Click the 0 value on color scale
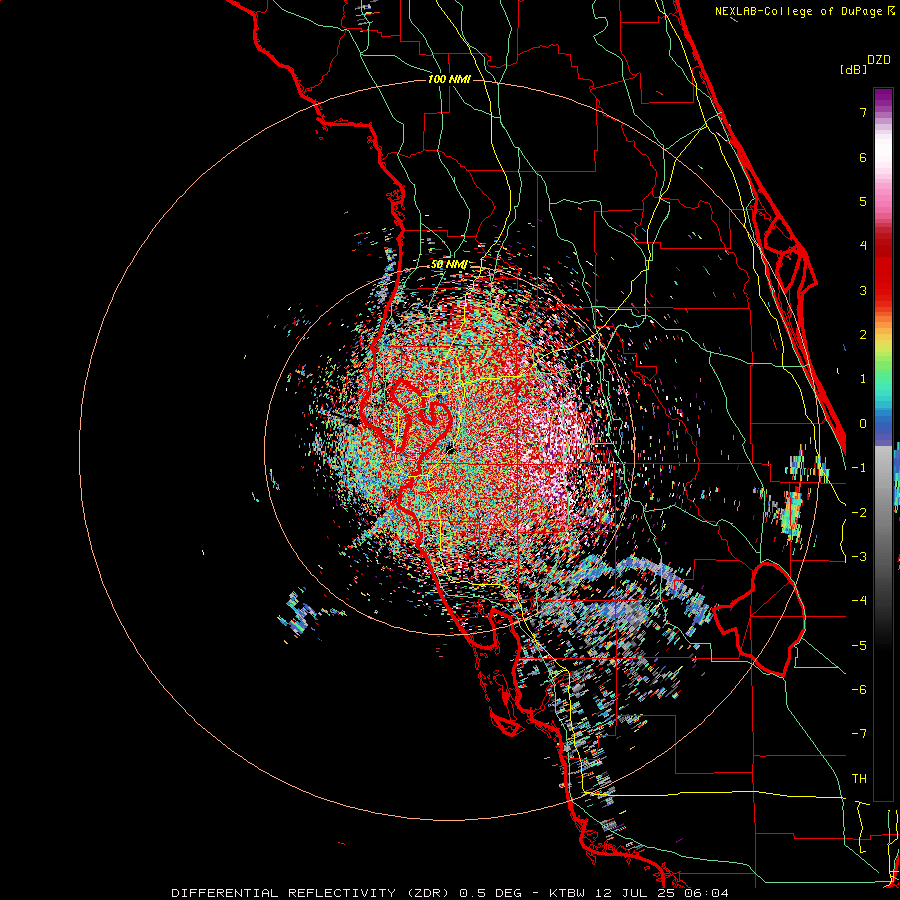 [x=863, y=424]
